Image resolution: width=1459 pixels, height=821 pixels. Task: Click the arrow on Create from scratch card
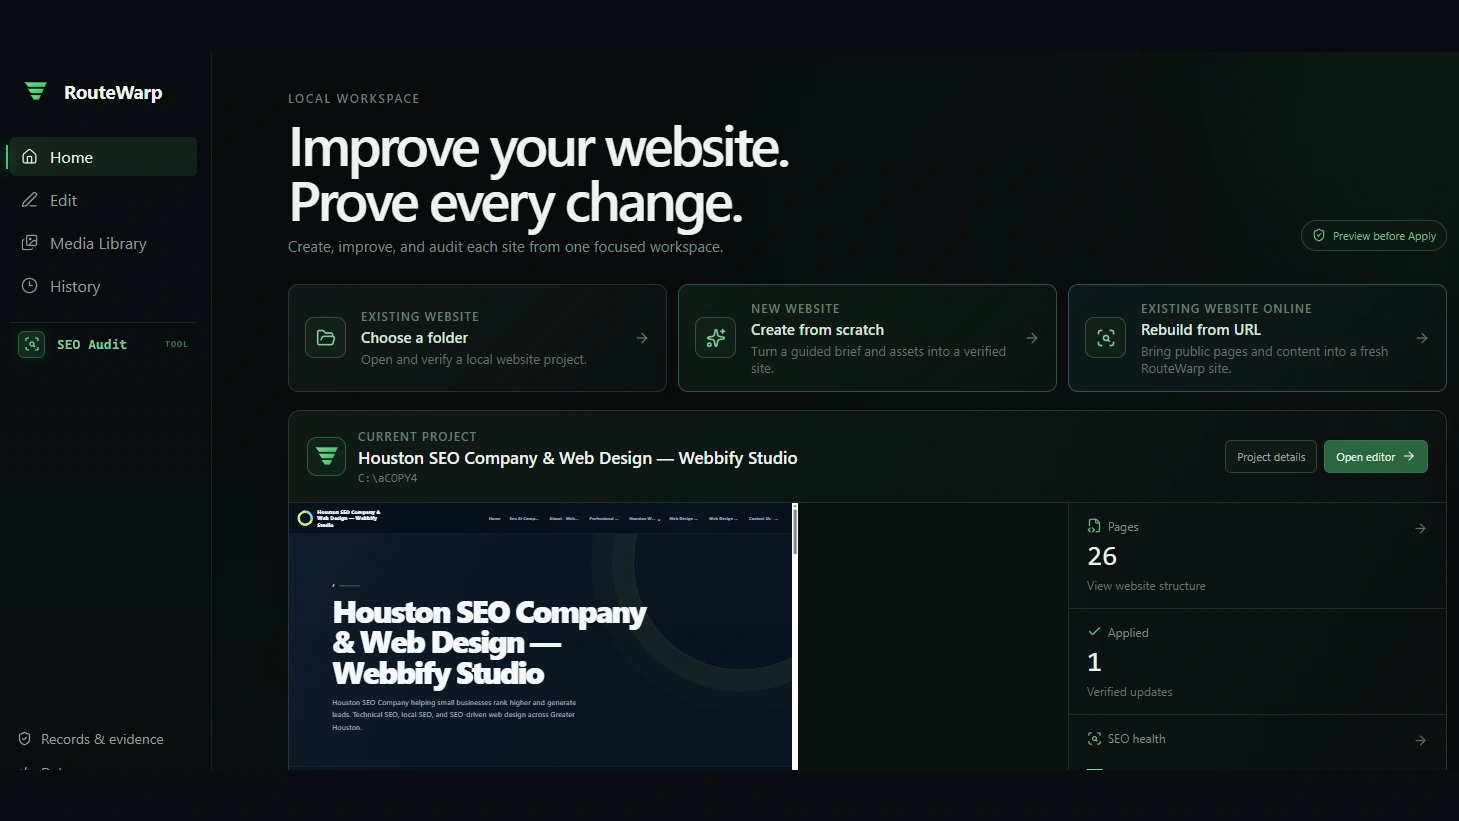[x=1032, y=338]
